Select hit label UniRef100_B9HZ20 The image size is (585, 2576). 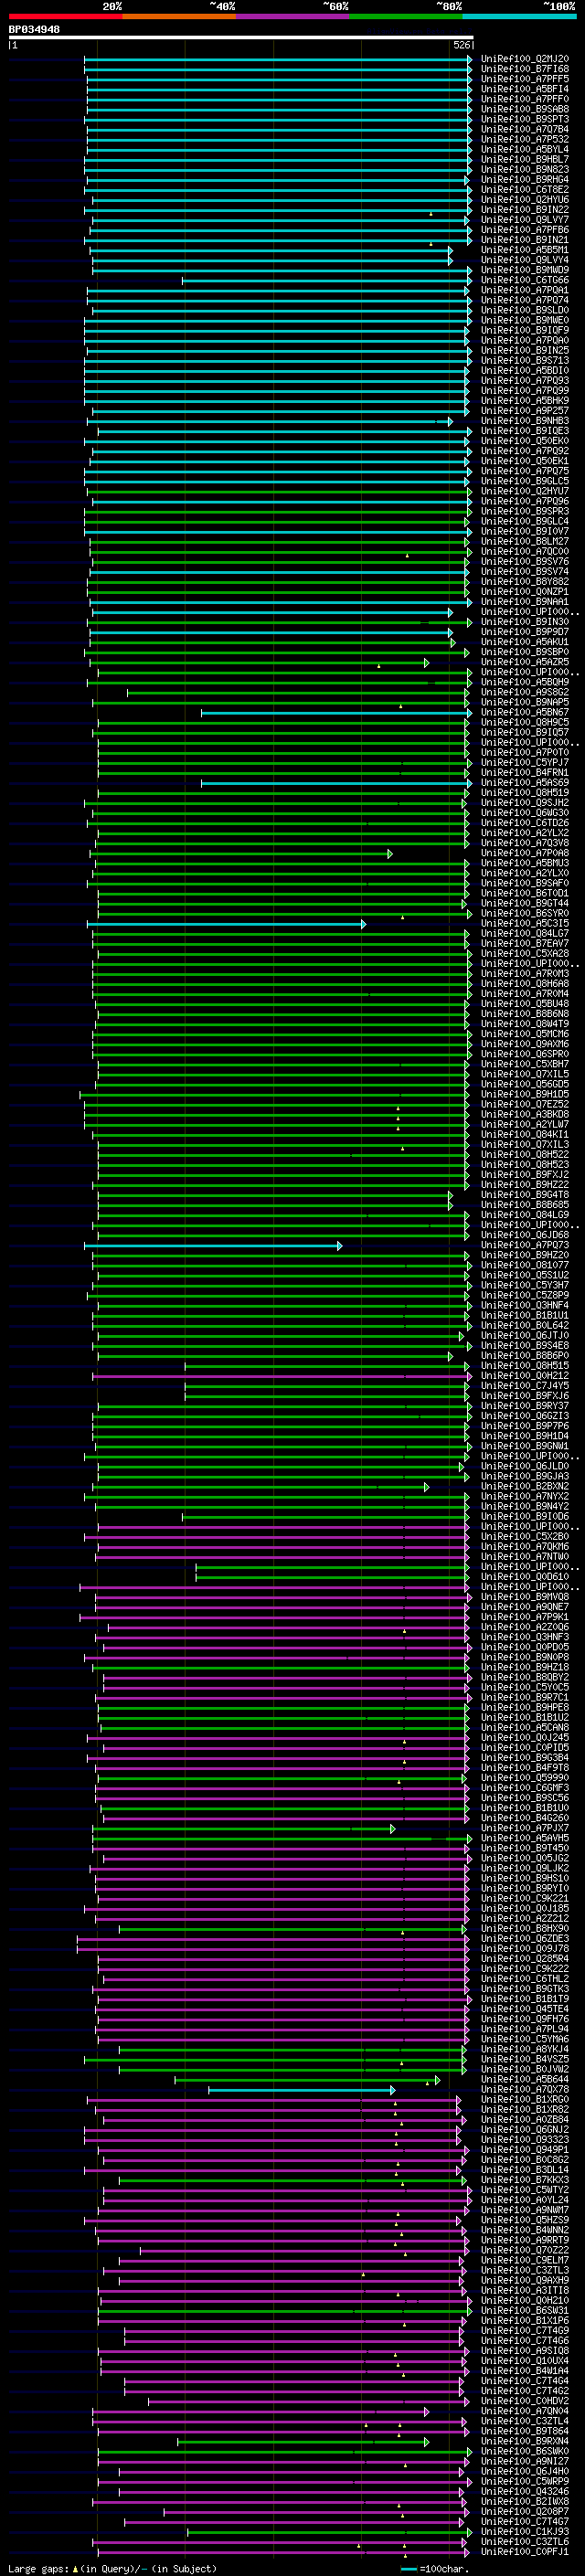[525, 1255]
